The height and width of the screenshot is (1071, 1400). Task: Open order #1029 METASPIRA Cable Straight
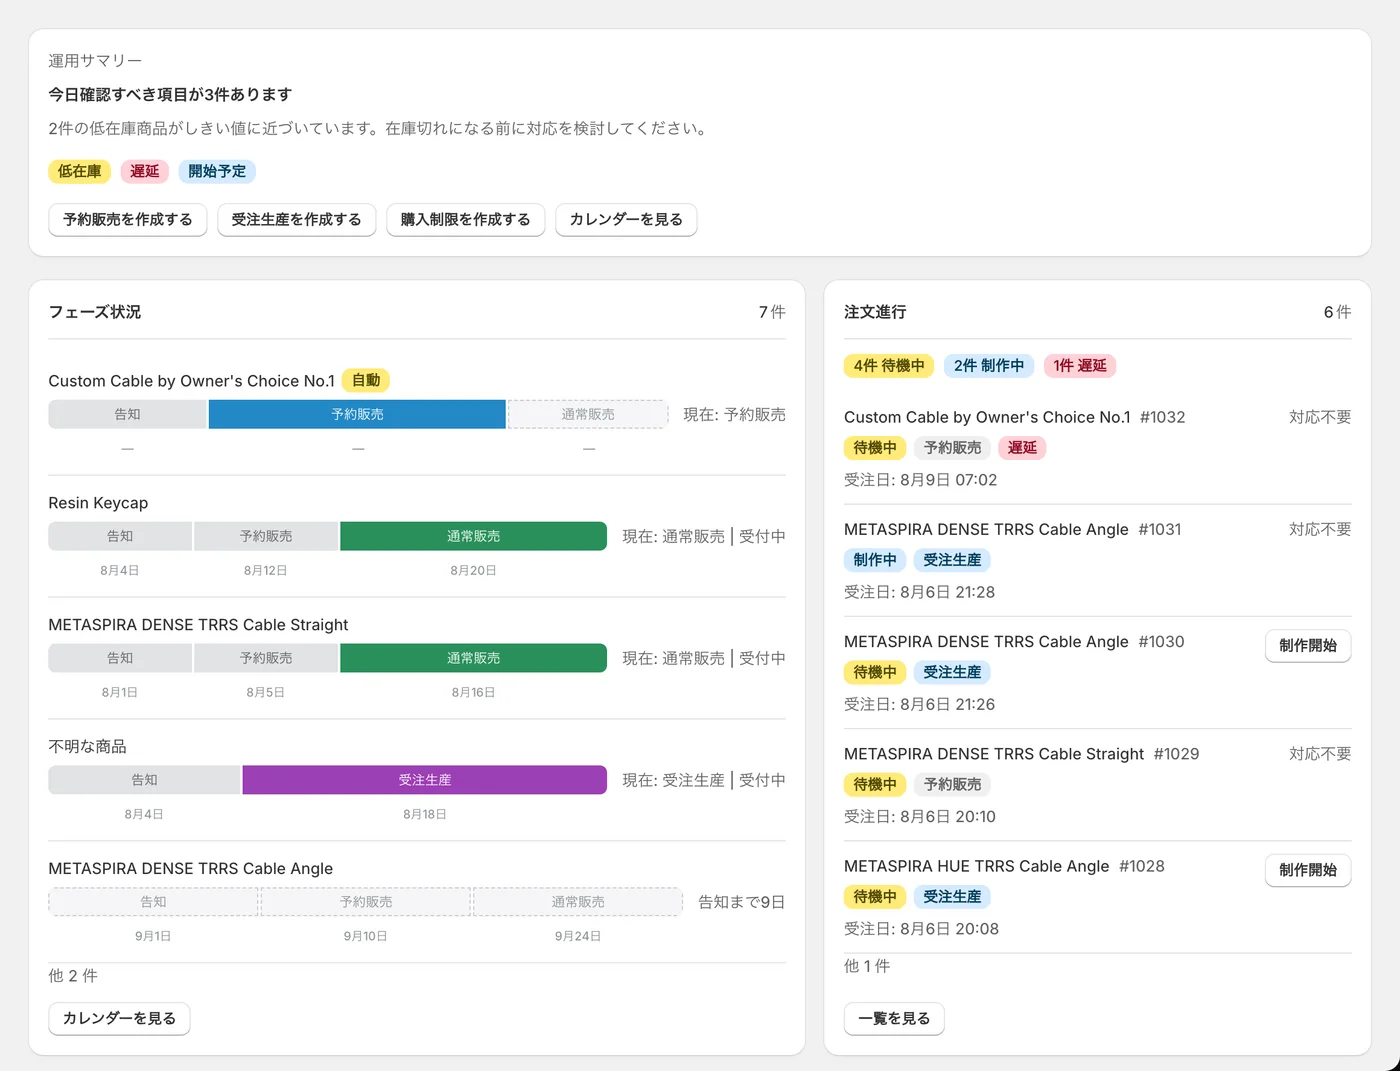tap(1021, 754)
